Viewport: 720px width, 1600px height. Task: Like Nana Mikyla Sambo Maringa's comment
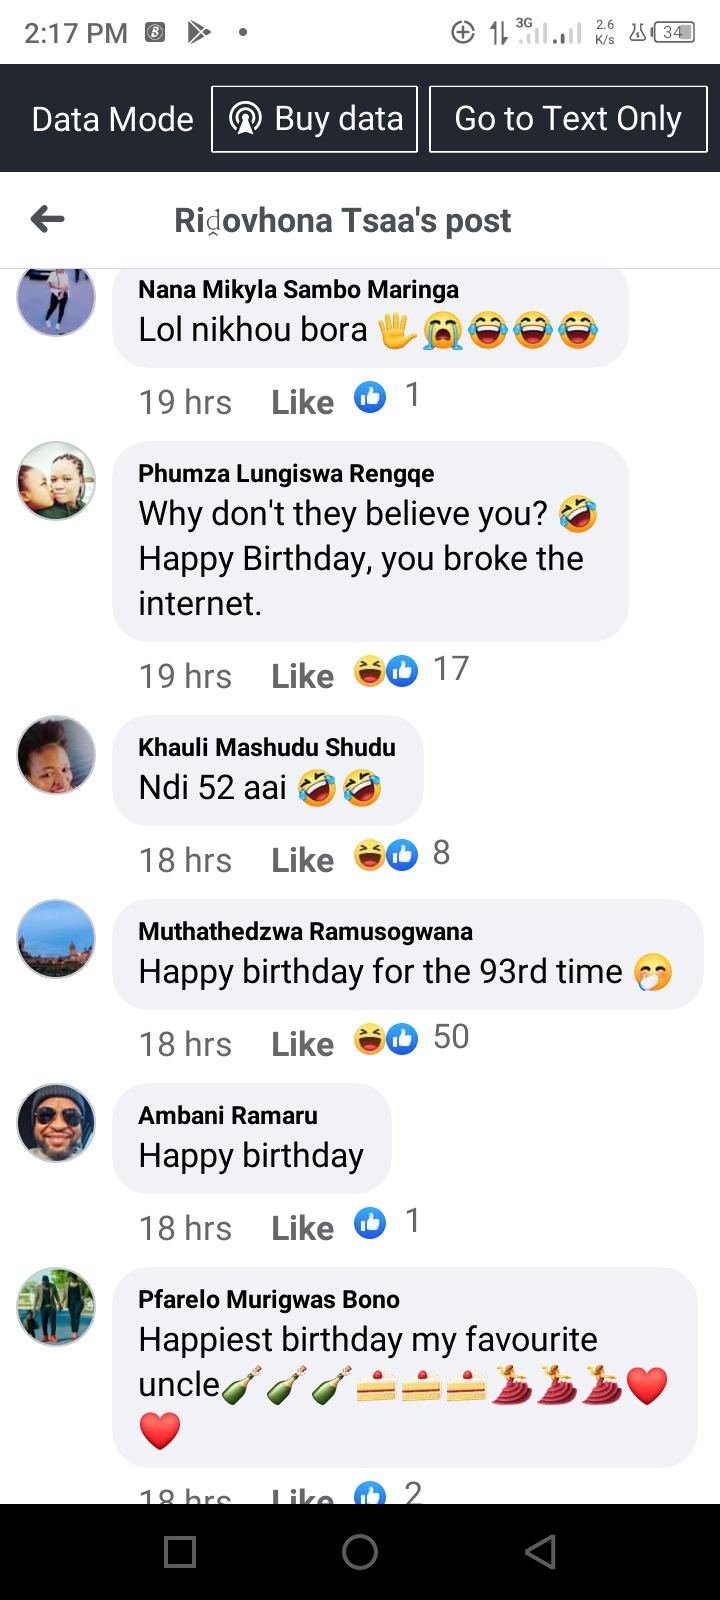(302, 402)
